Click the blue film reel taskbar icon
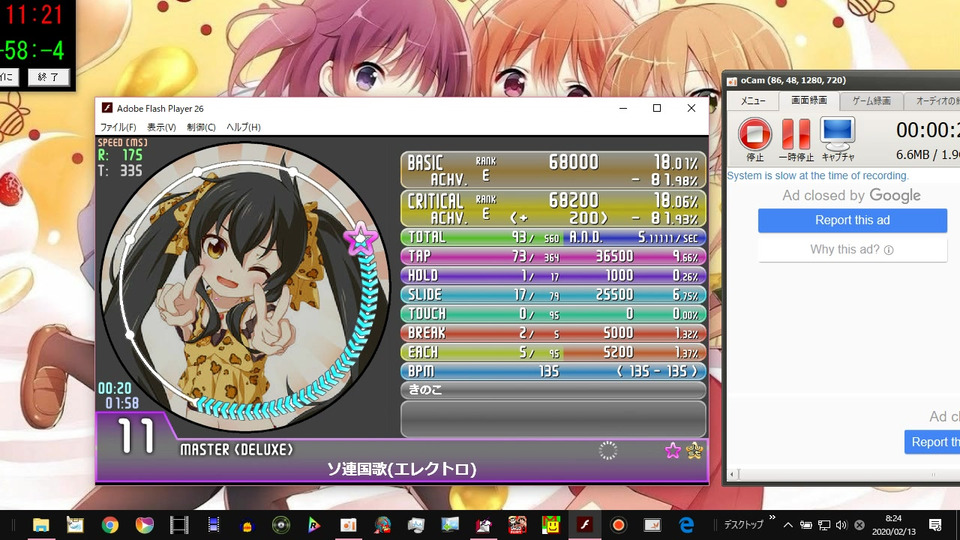Viewport: 960px width, 540px height. click(213, 525)
